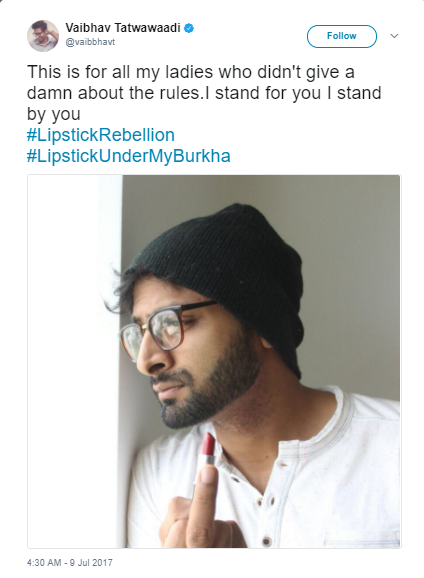
Task: Open the #LipstickUnderMyBurkha hashtag
Action: 129,156
